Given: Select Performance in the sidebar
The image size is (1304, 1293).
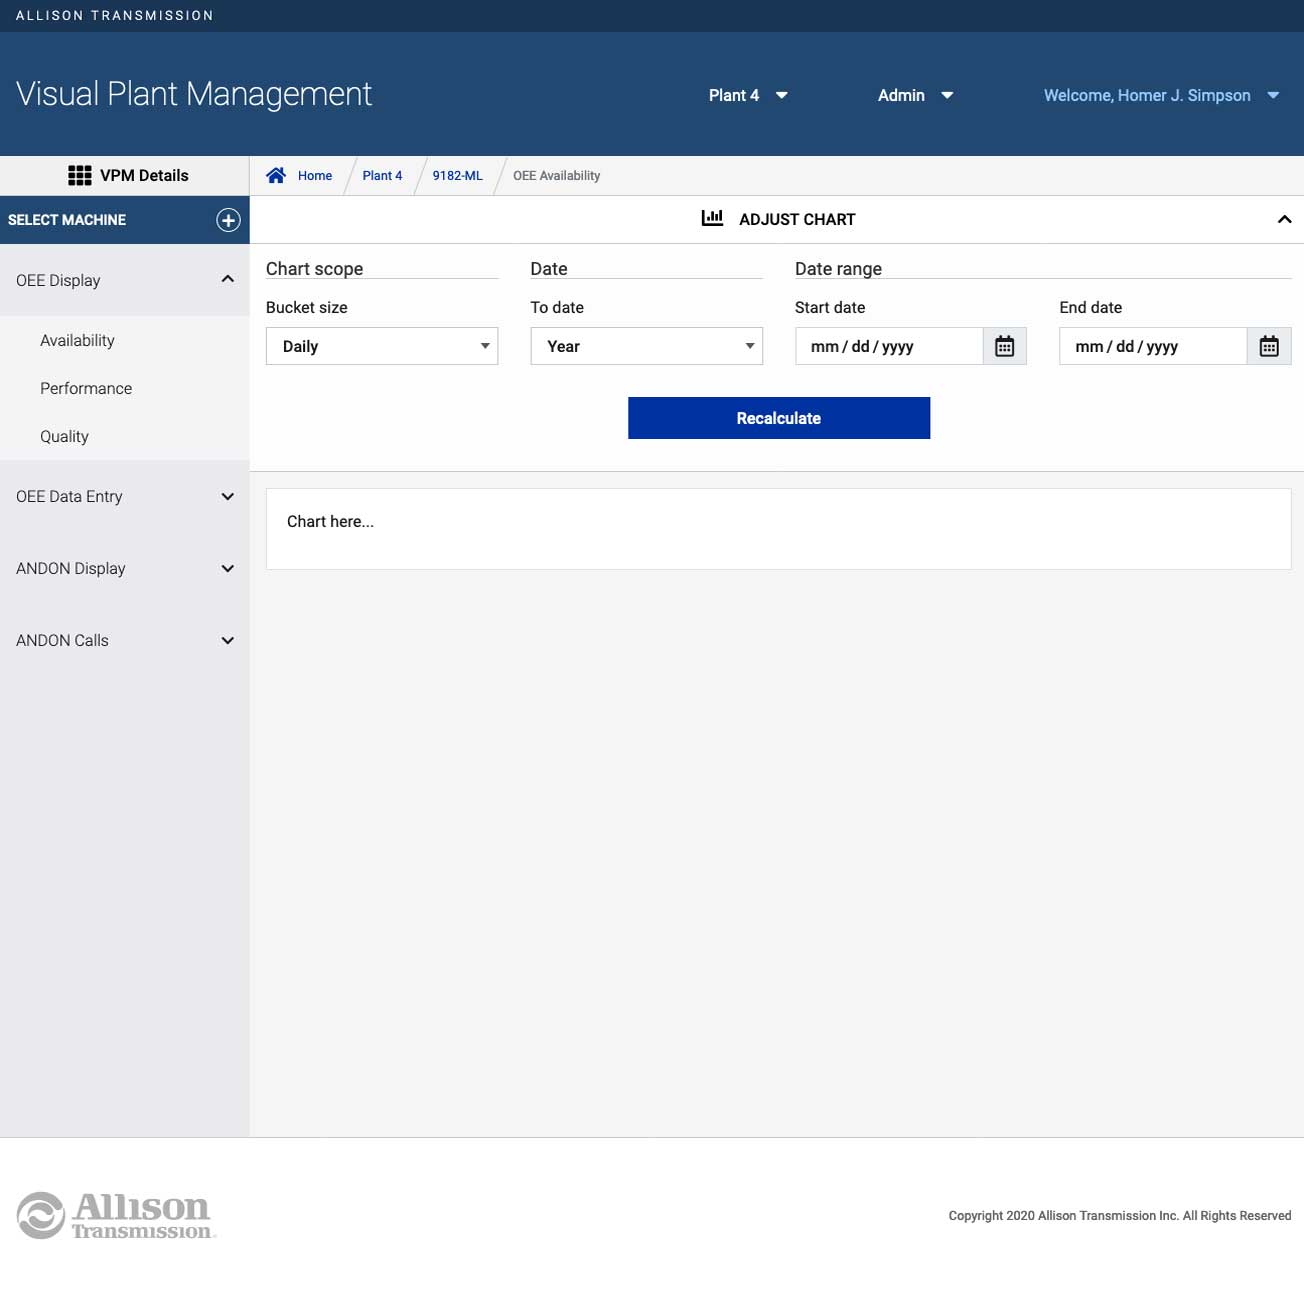Looking at the screenshot, I should [86, 388].
